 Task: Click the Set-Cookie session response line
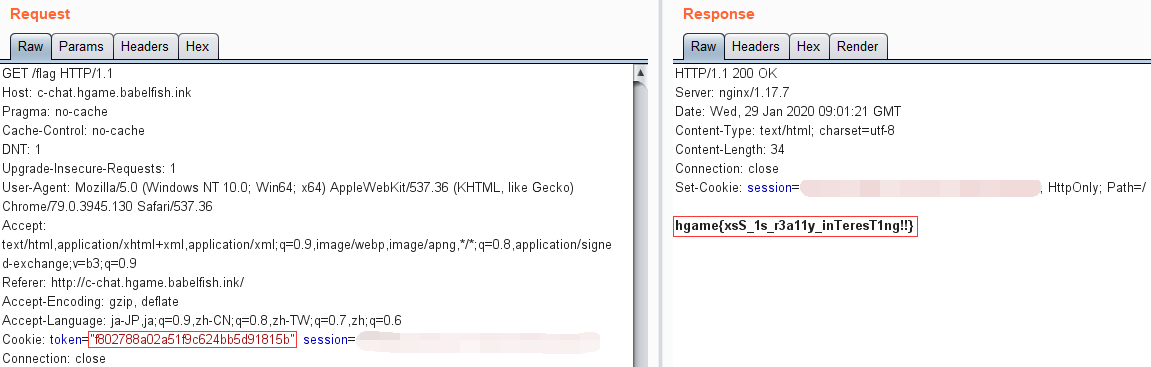(x=910, y=188)
